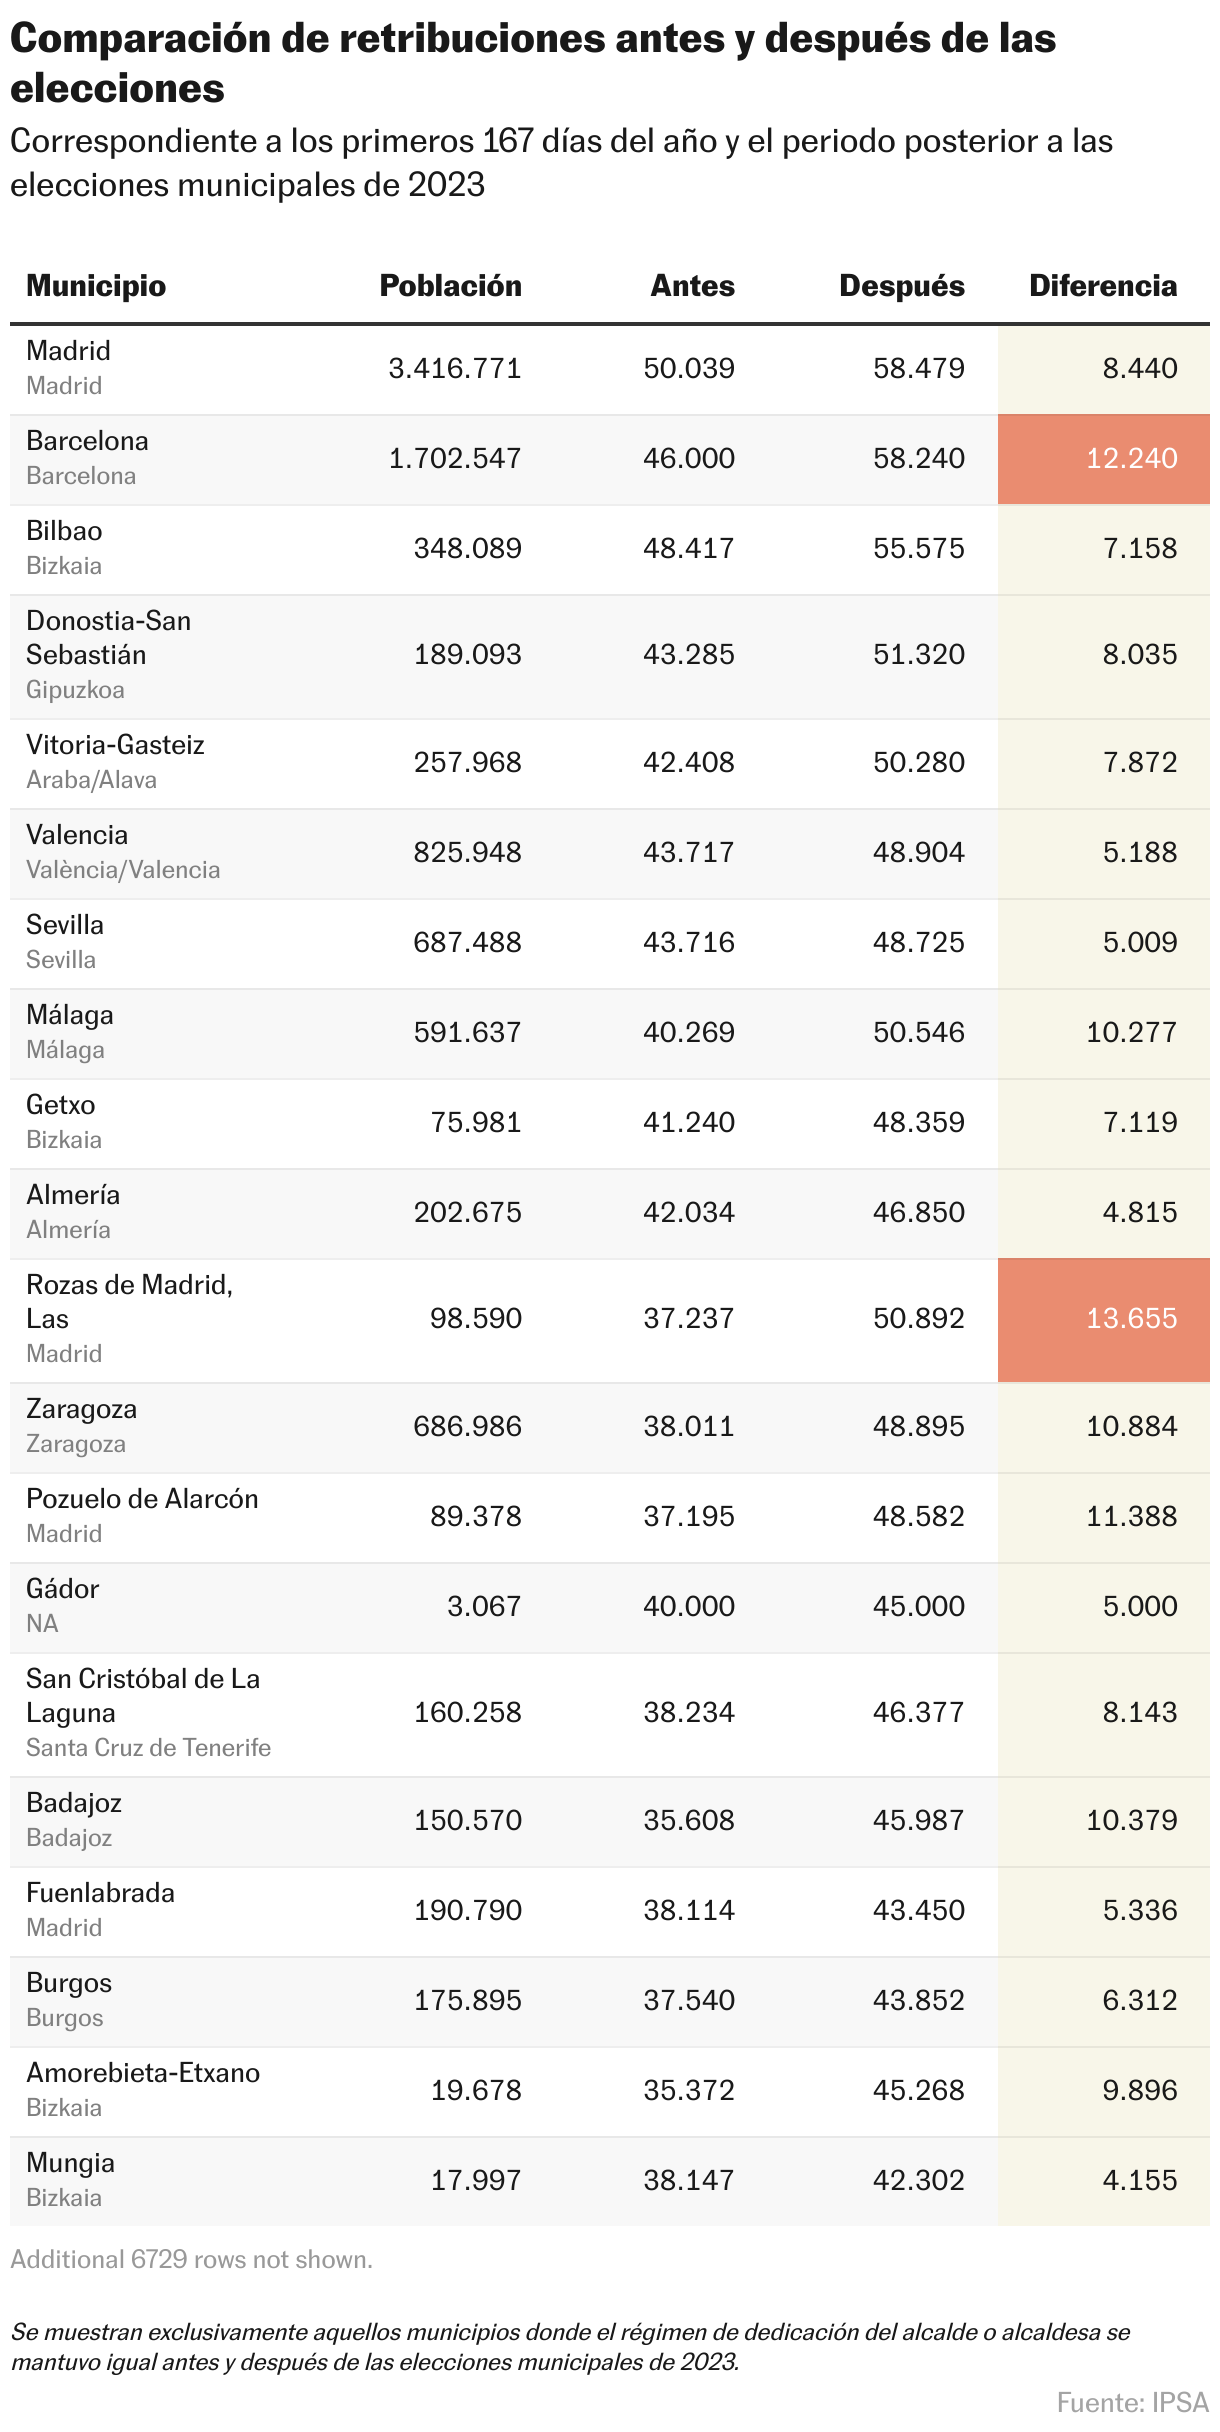Sort by the Población column header
Viewport: 1220px width, 2432px height.
tap(450, 286)
